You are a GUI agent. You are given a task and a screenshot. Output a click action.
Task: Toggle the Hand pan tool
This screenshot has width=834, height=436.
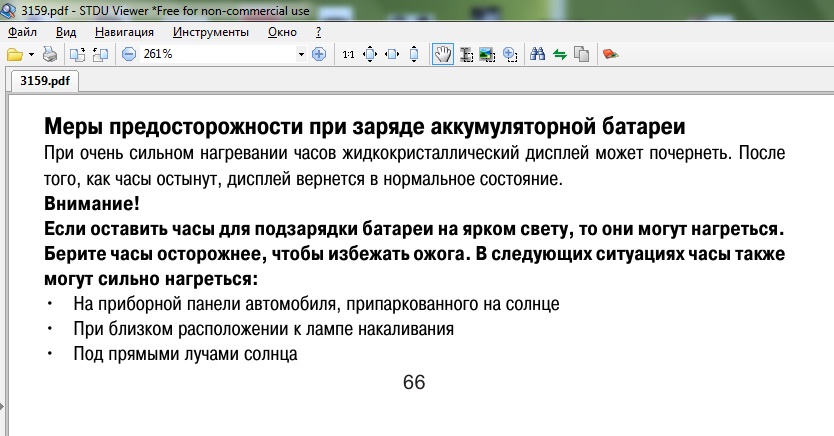coord(442,54)
